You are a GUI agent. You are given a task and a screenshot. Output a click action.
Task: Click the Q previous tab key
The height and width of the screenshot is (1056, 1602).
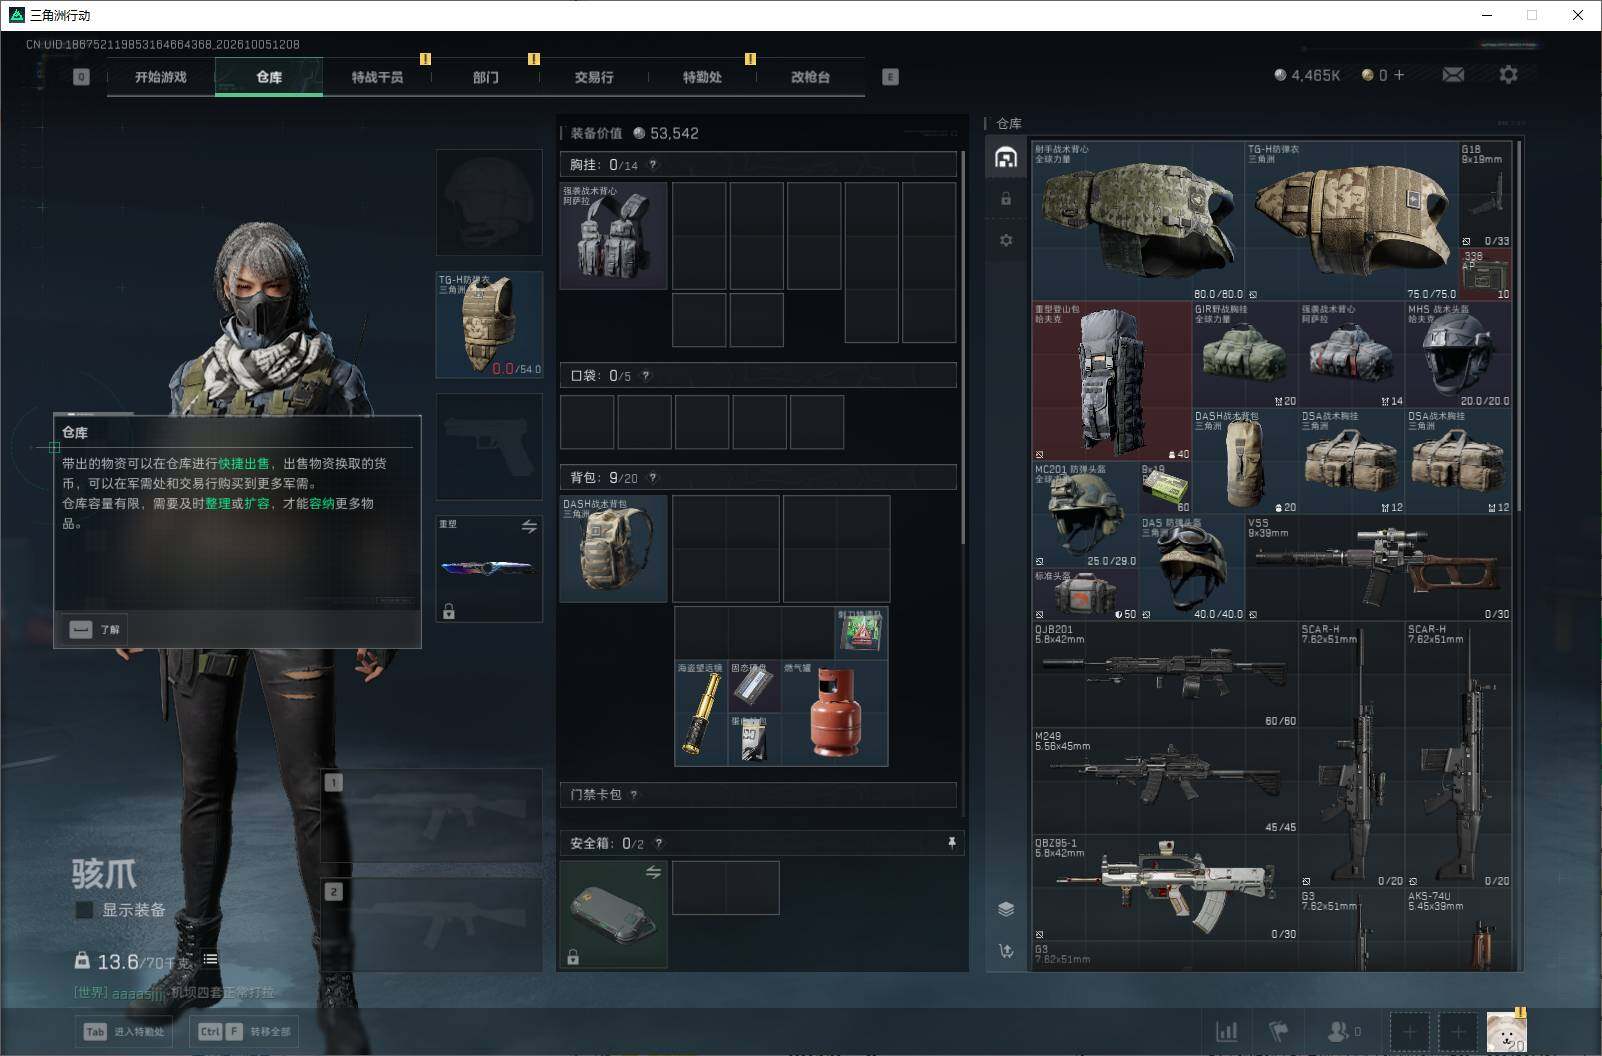click(82, 77)
